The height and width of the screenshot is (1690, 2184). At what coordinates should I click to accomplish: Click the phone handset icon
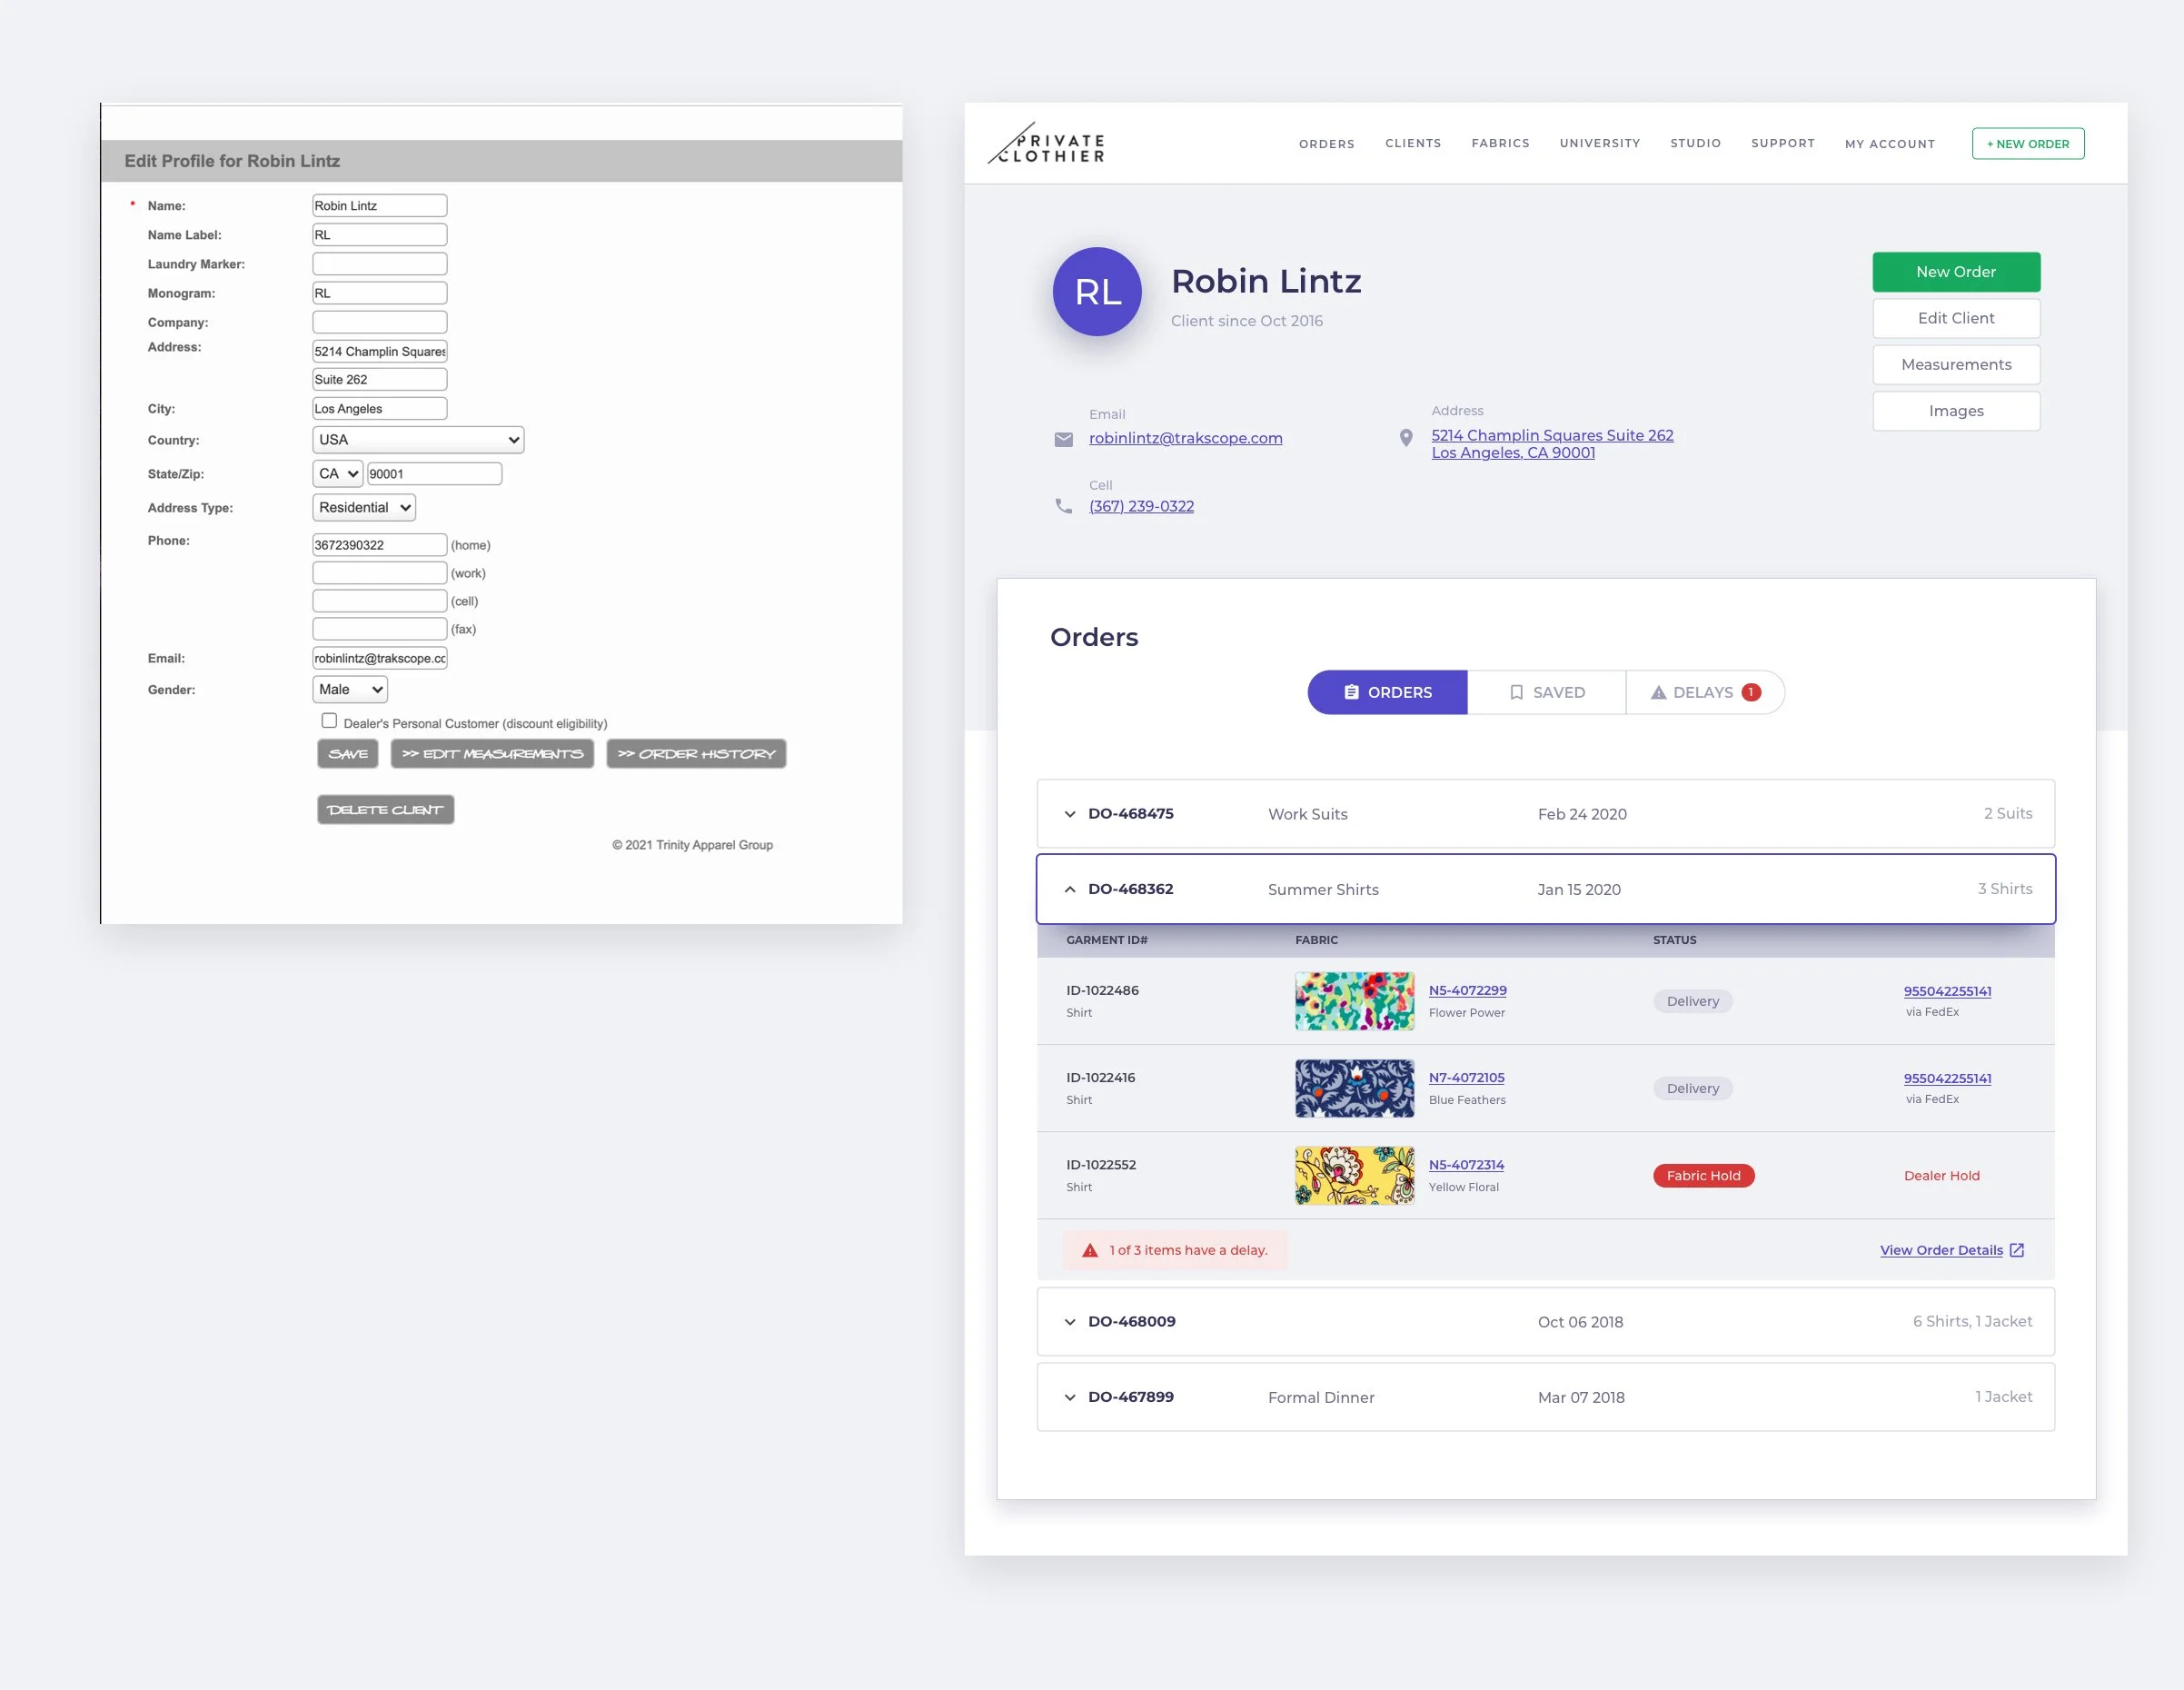point(1063,506)
